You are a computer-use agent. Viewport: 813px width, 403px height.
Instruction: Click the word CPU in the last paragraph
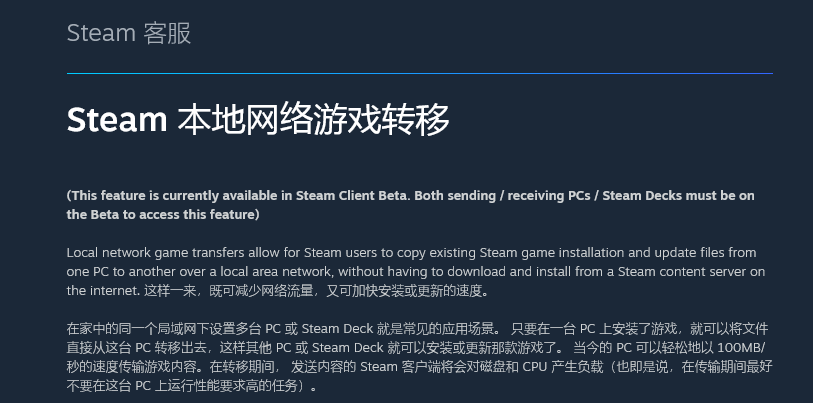coord(535,367)
